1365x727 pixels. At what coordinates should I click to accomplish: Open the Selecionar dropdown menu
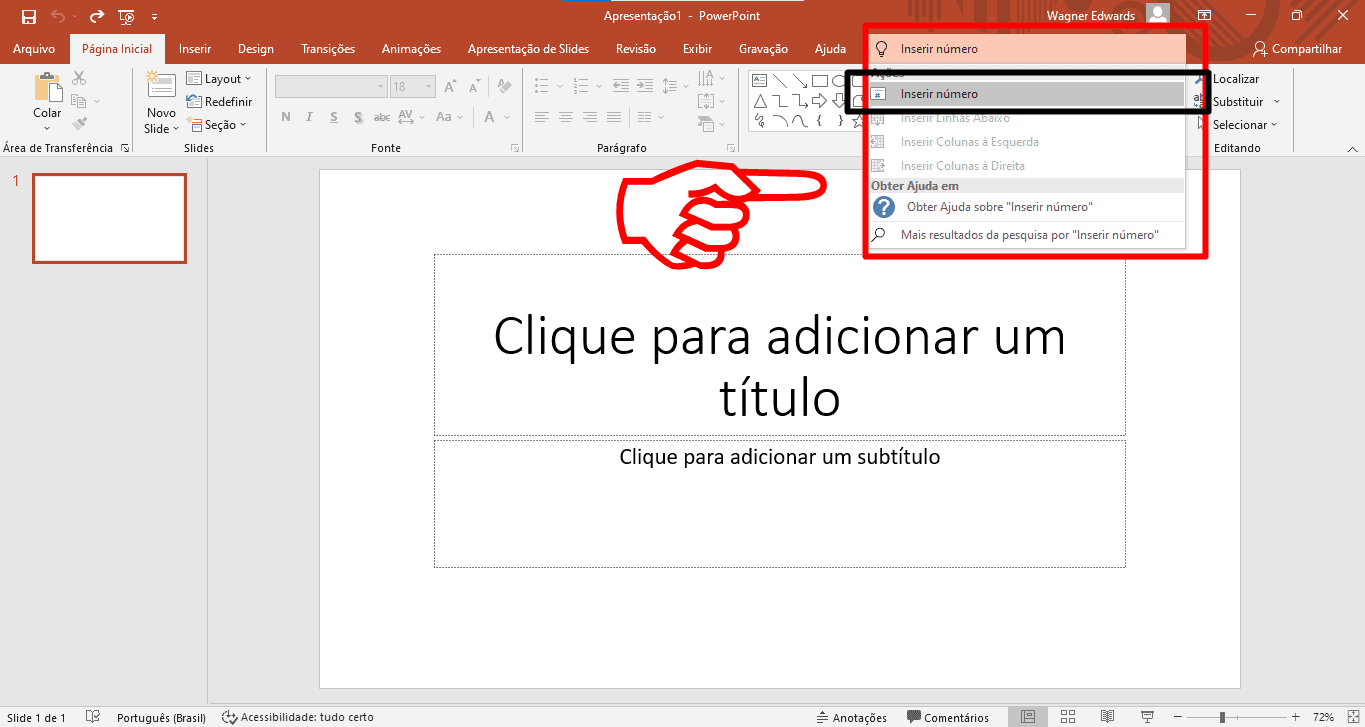(x=1241, y=124)
